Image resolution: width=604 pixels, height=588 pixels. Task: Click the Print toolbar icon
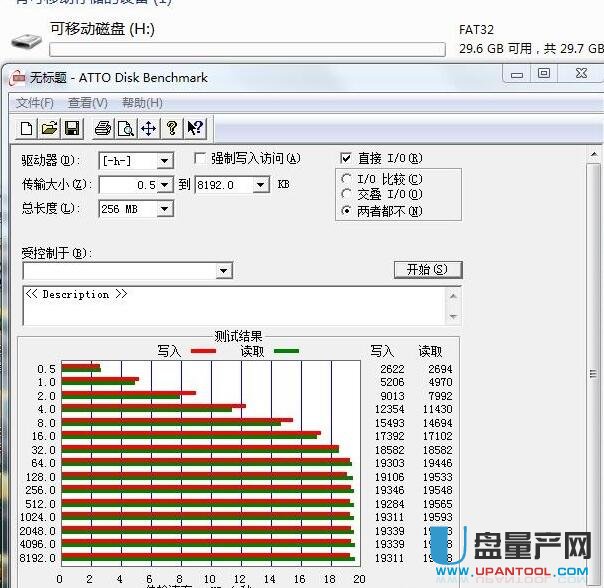point(102,128)
